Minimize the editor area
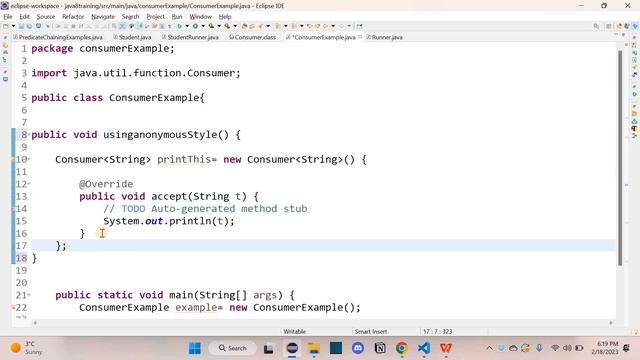The width and height of the screenshot is (640, 360). (x=616, y=35)
